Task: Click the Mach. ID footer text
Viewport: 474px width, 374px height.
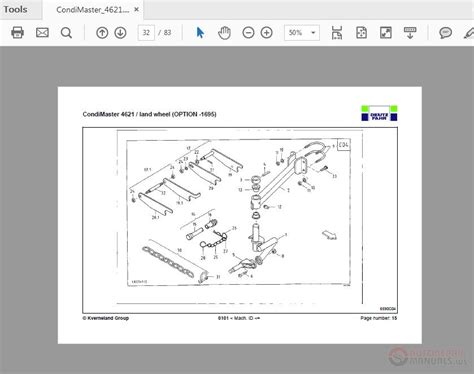Action: [x=239, y=318]
